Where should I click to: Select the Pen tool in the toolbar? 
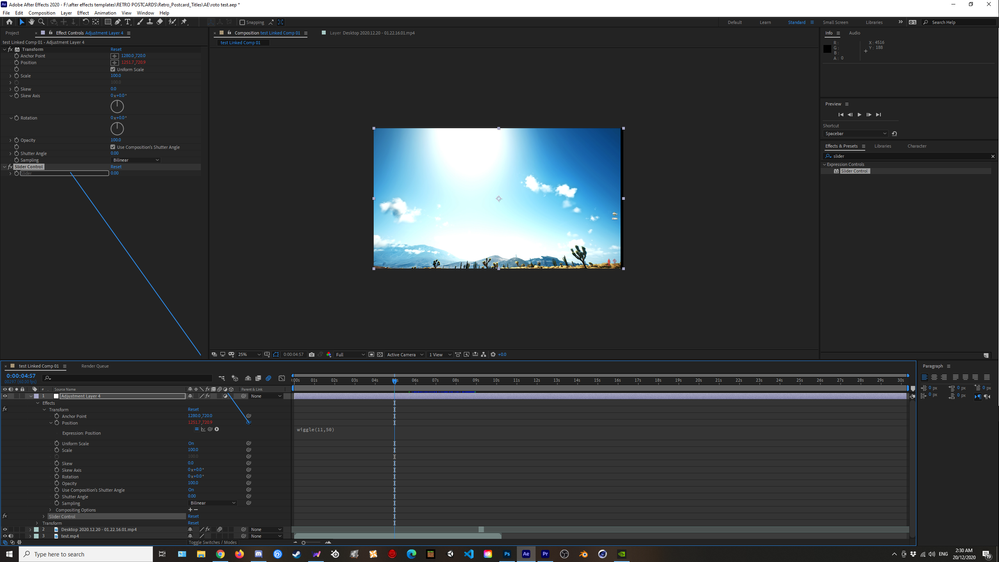117,22
